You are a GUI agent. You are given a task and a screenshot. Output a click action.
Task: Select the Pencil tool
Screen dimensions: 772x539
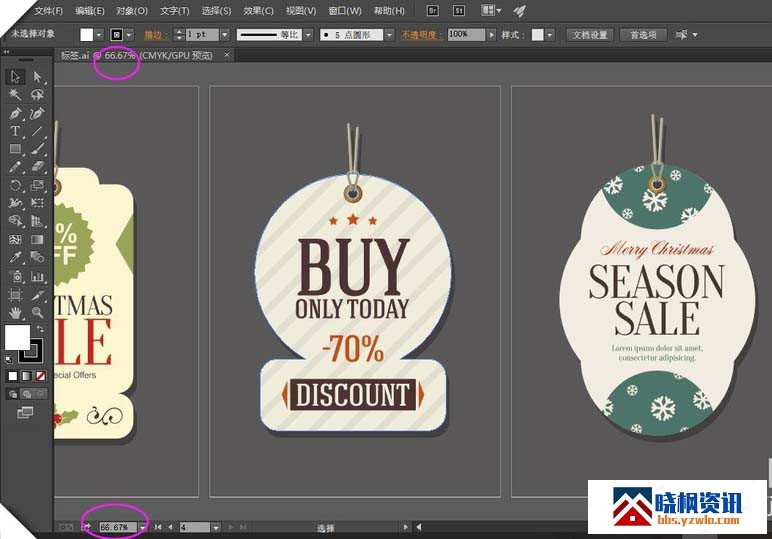tap(15, 167)
